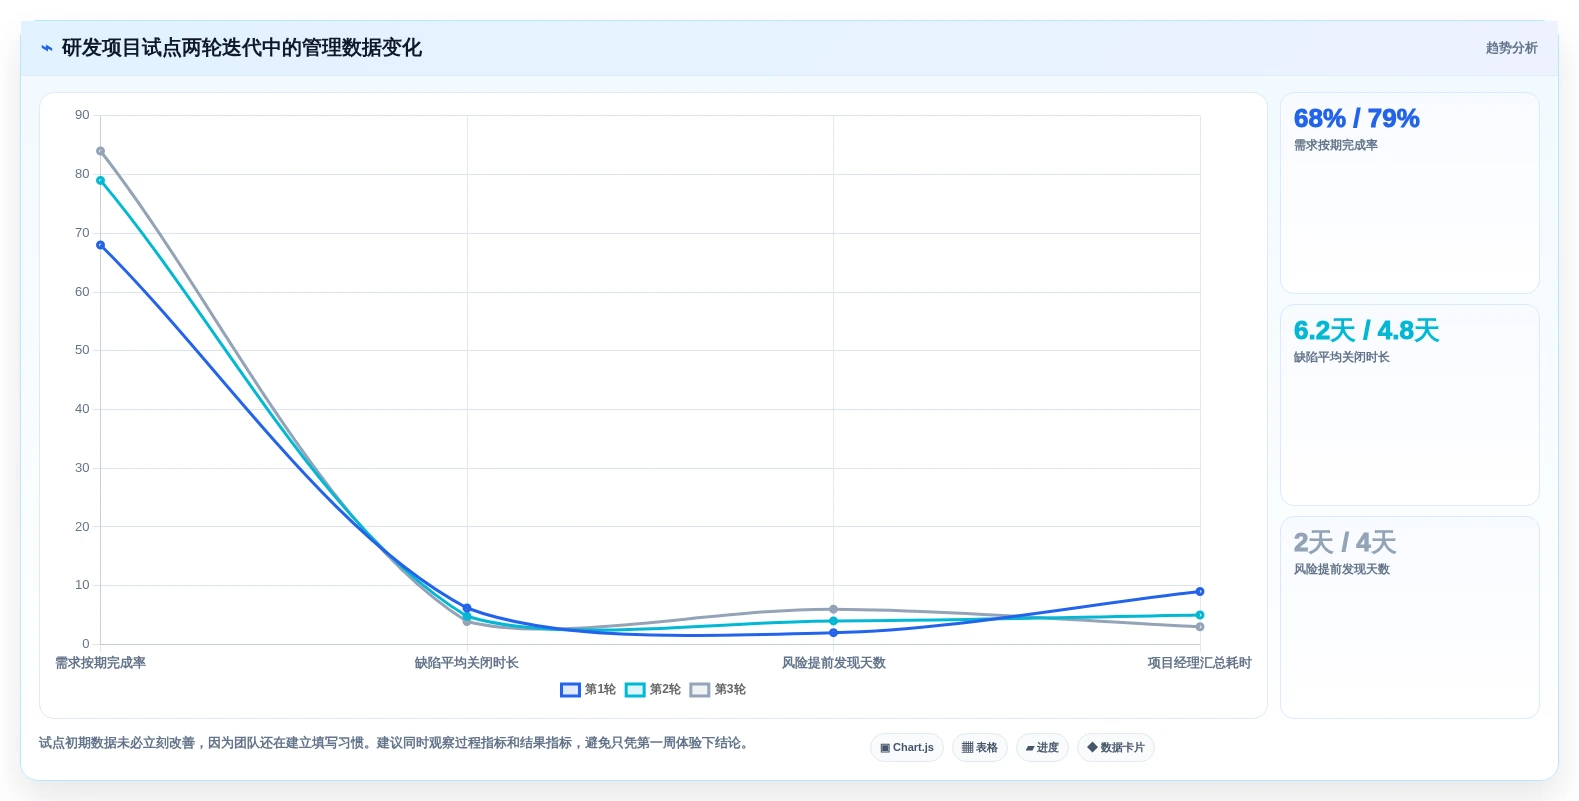The image size is (1579, 801).
Task: Click the lightning icon beside the title
Action: (46, 48)
